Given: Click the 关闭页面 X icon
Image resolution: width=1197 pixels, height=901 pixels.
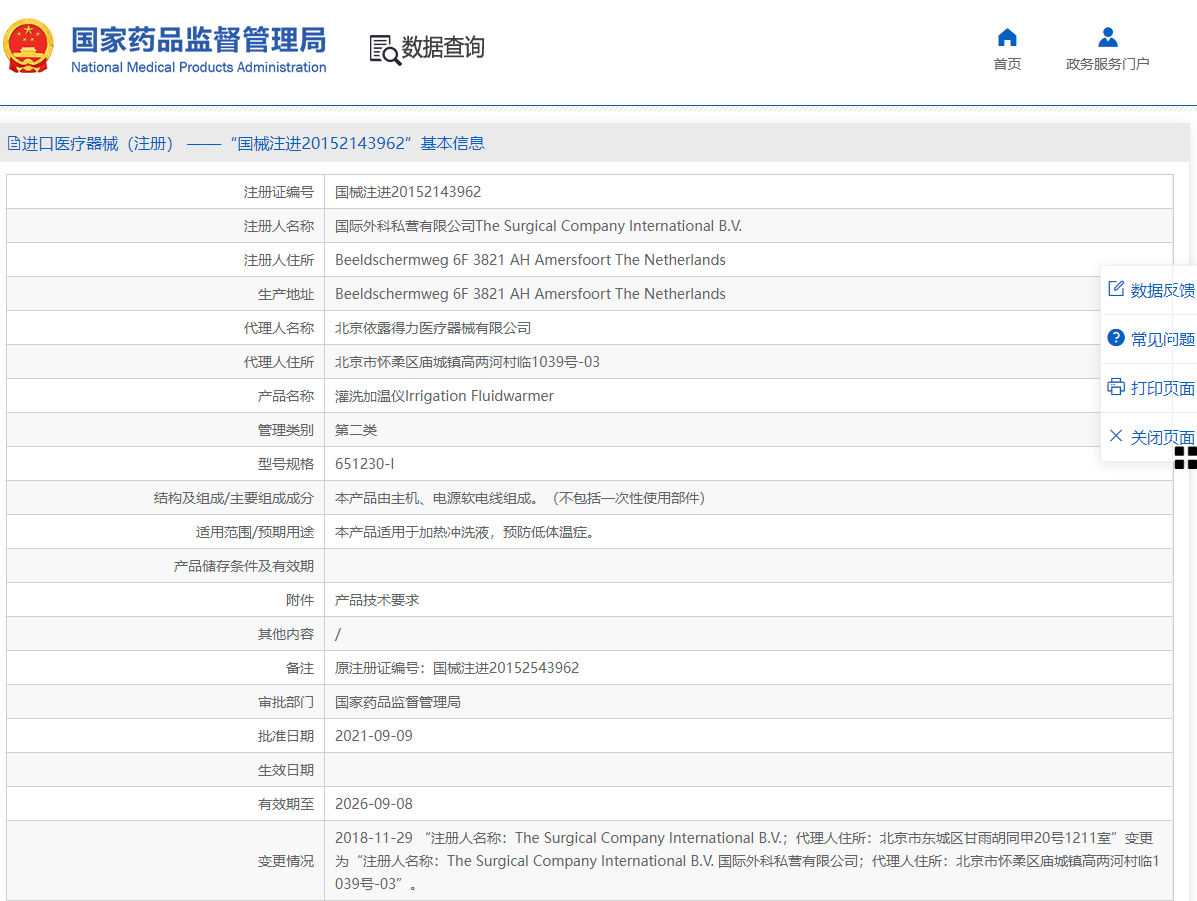Looking at the screenshot, I should (1116, 436).
